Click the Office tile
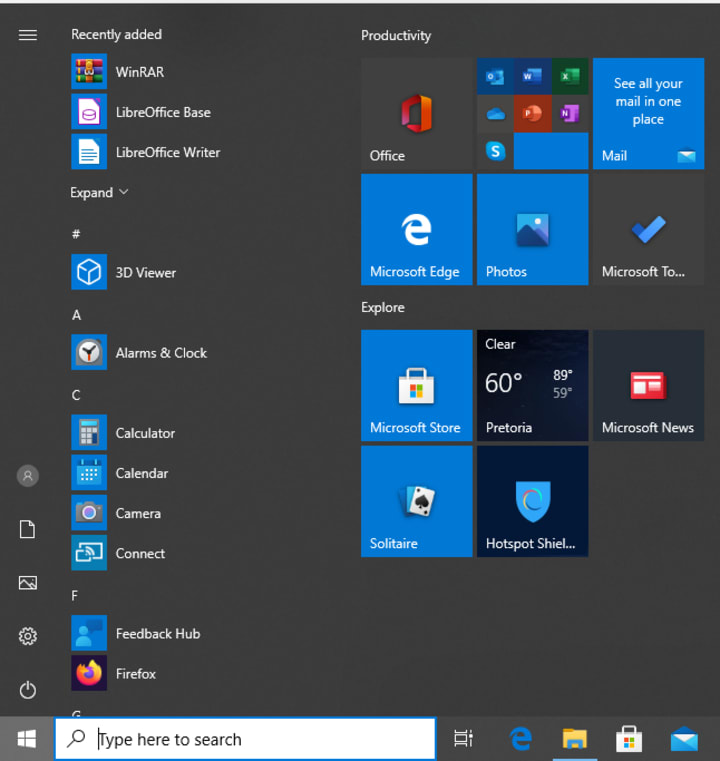The width and height of the screenshot is (720, 761). (417, 114)
